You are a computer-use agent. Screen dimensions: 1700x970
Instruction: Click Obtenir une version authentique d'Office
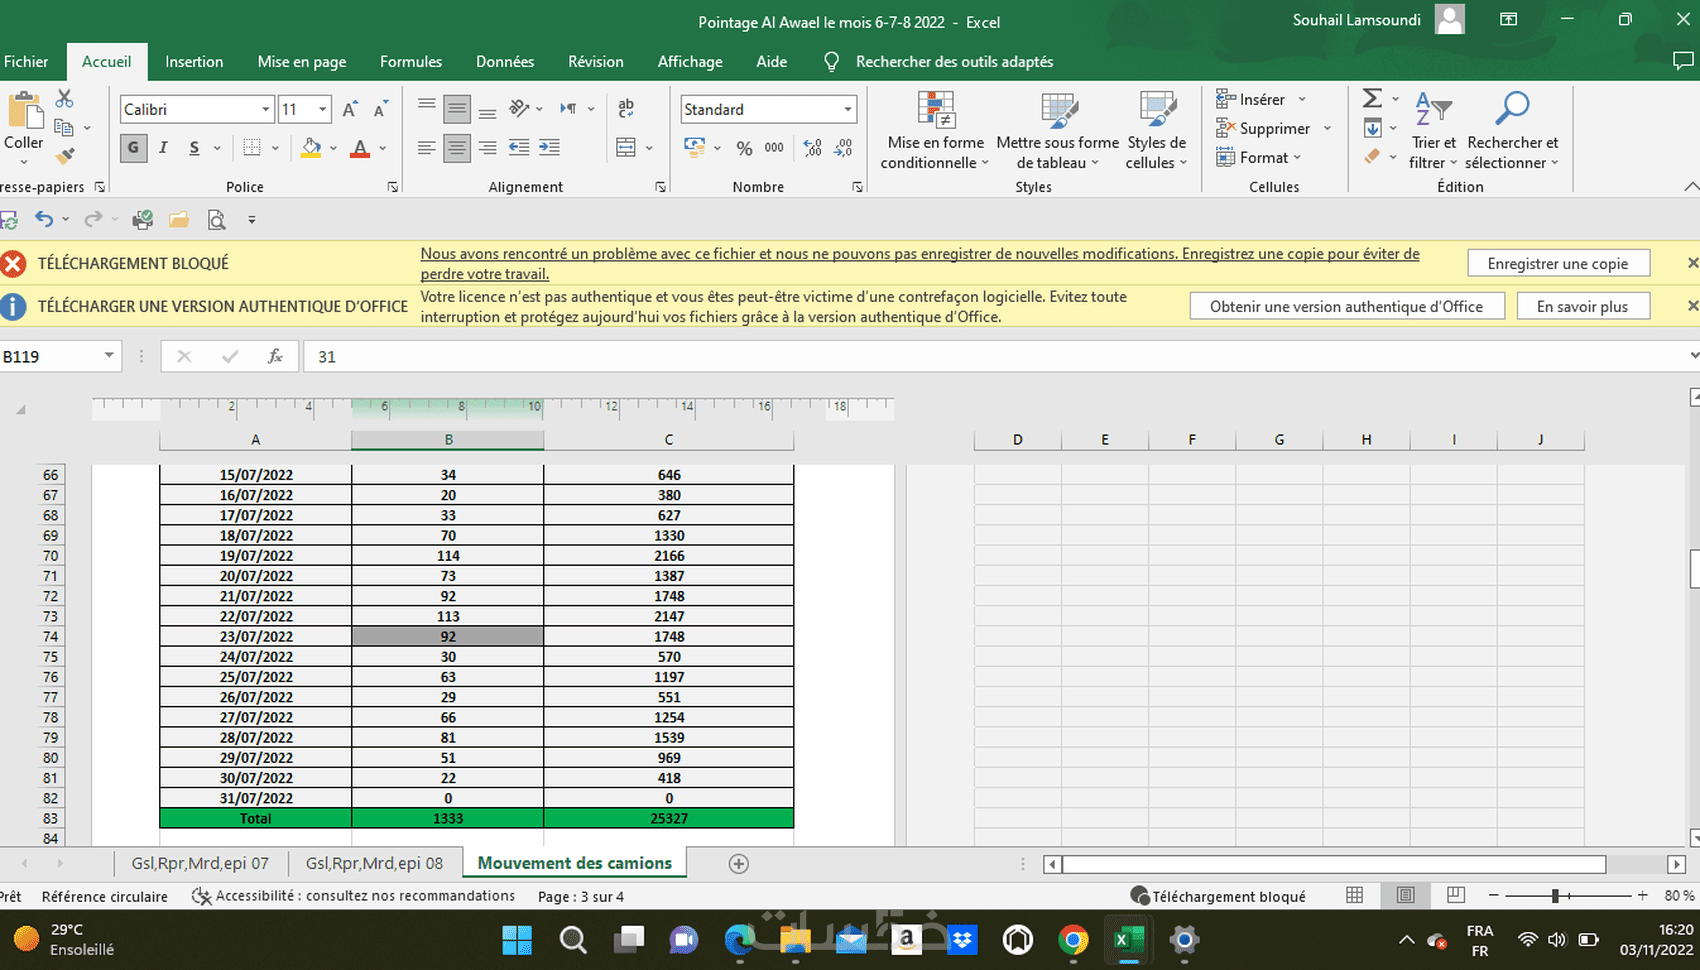pyautogui.click(x=1347, y=306)
